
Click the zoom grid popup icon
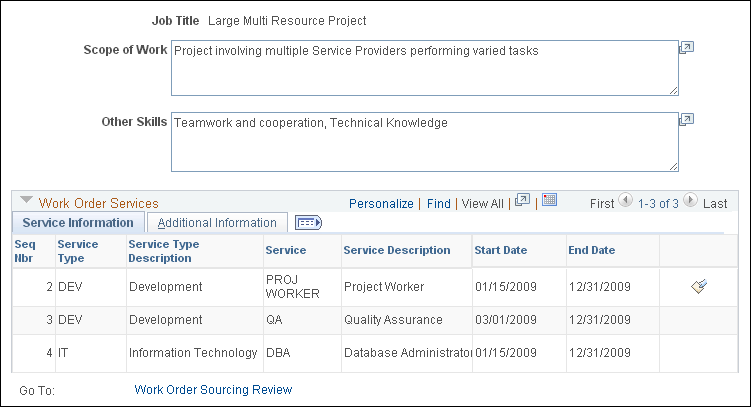coord(522,202)
